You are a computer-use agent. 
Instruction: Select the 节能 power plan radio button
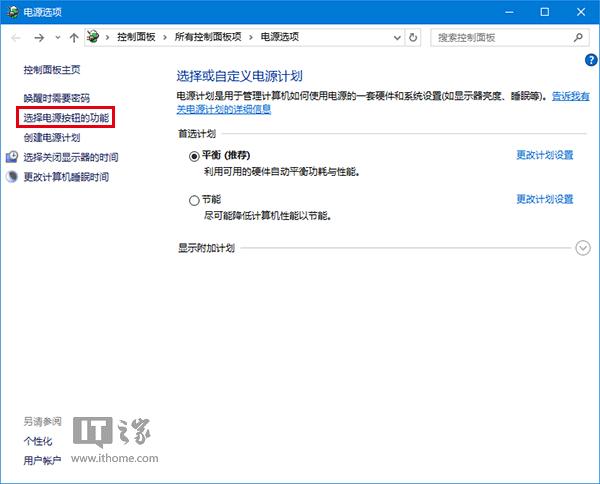(x=194, y=200)
